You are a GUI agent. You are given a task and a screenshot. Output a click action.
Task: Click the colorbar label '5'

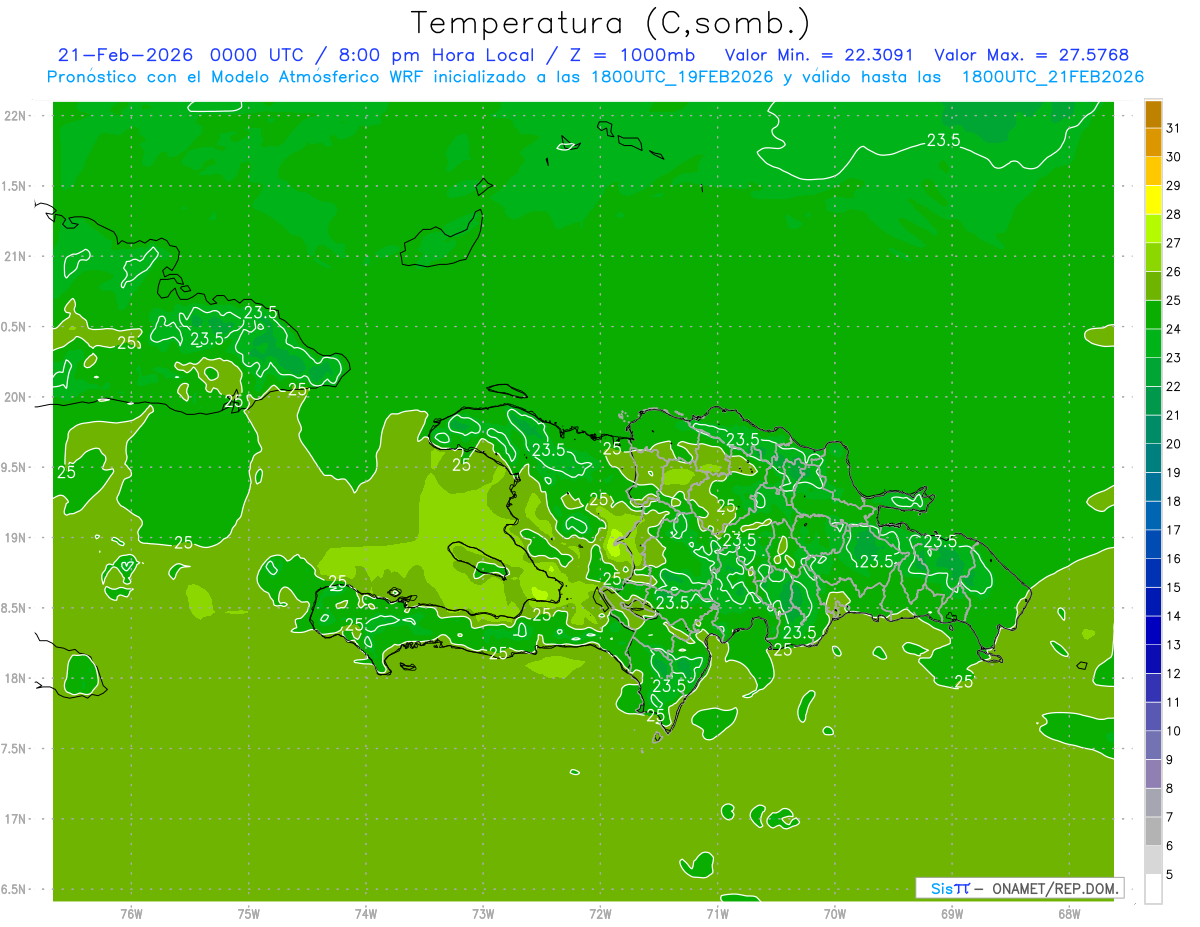click(1171, 874)
